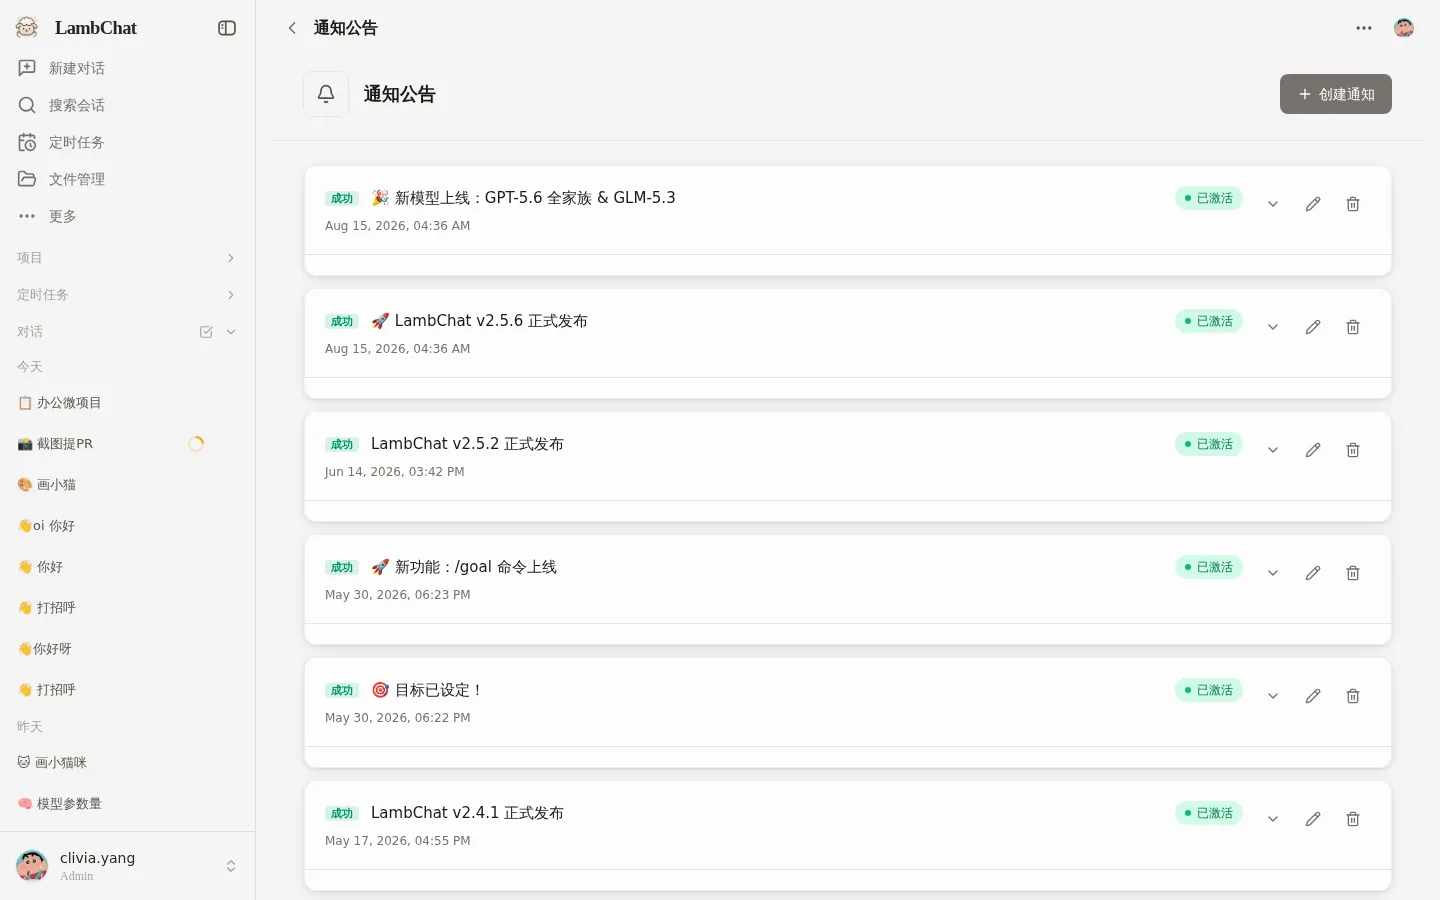Expand the GPT-5.6 全家族 notification
This screenshot has height=900, width=1440.
coord(1273,204)
